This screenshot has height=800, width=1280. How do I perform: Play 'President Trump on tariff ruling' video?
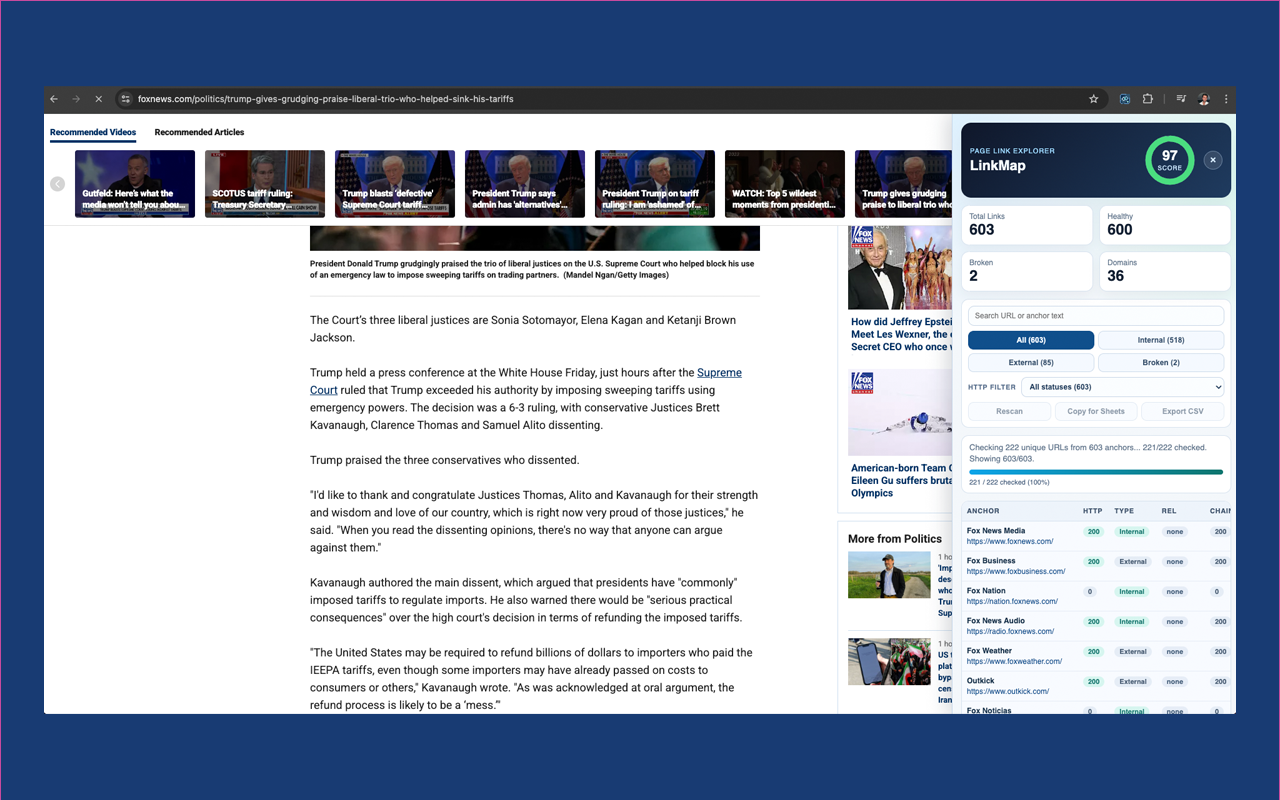pyautogui.click(x=655, y=184)
